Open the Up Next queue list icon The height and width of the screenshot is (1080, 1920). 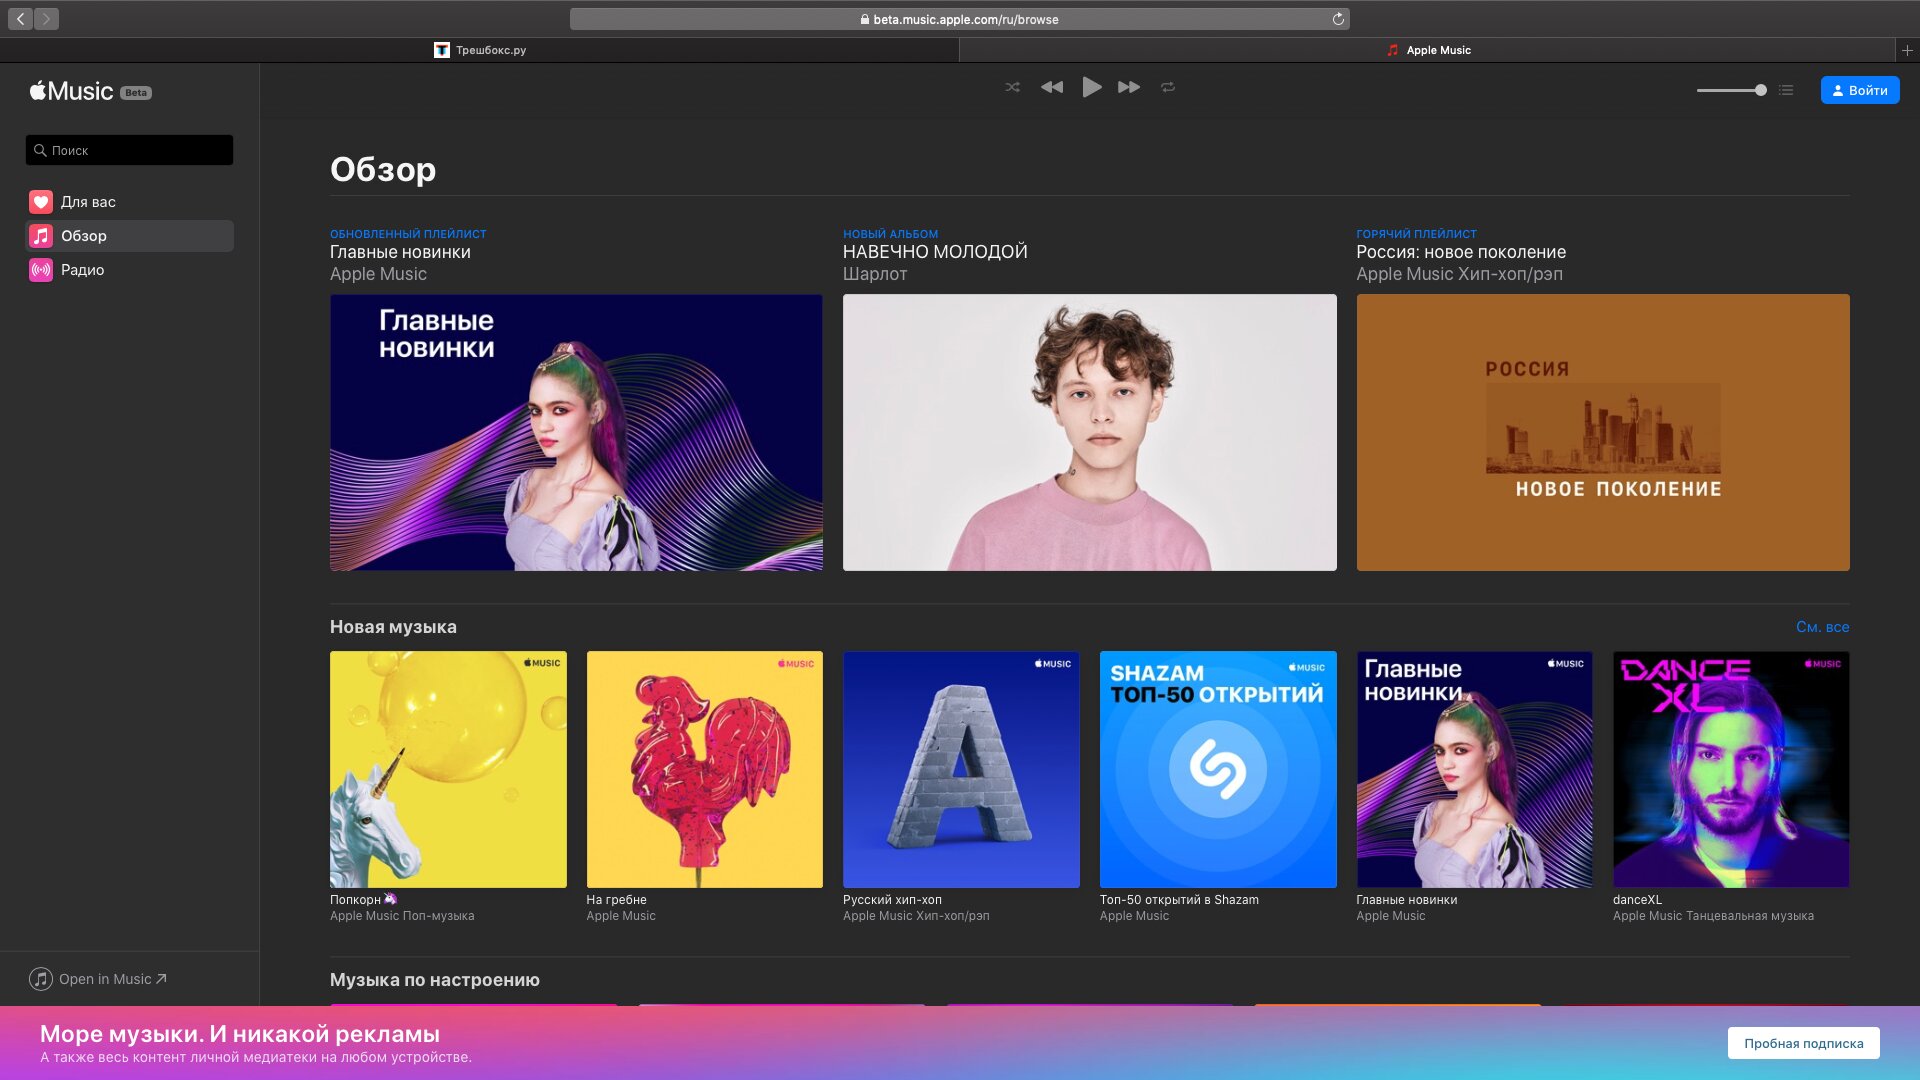click(x=1786, y=90)
